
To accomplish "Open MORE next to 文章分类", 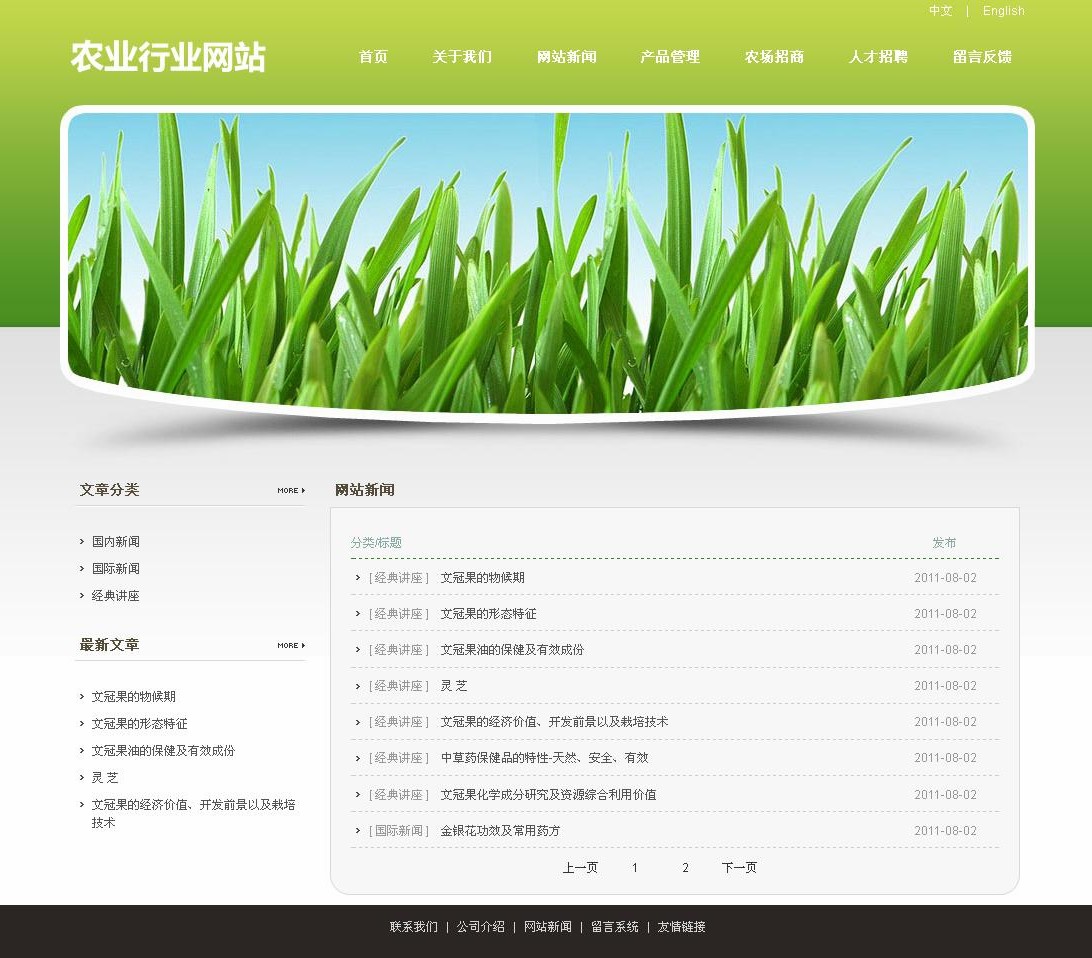I will [291, 490].
